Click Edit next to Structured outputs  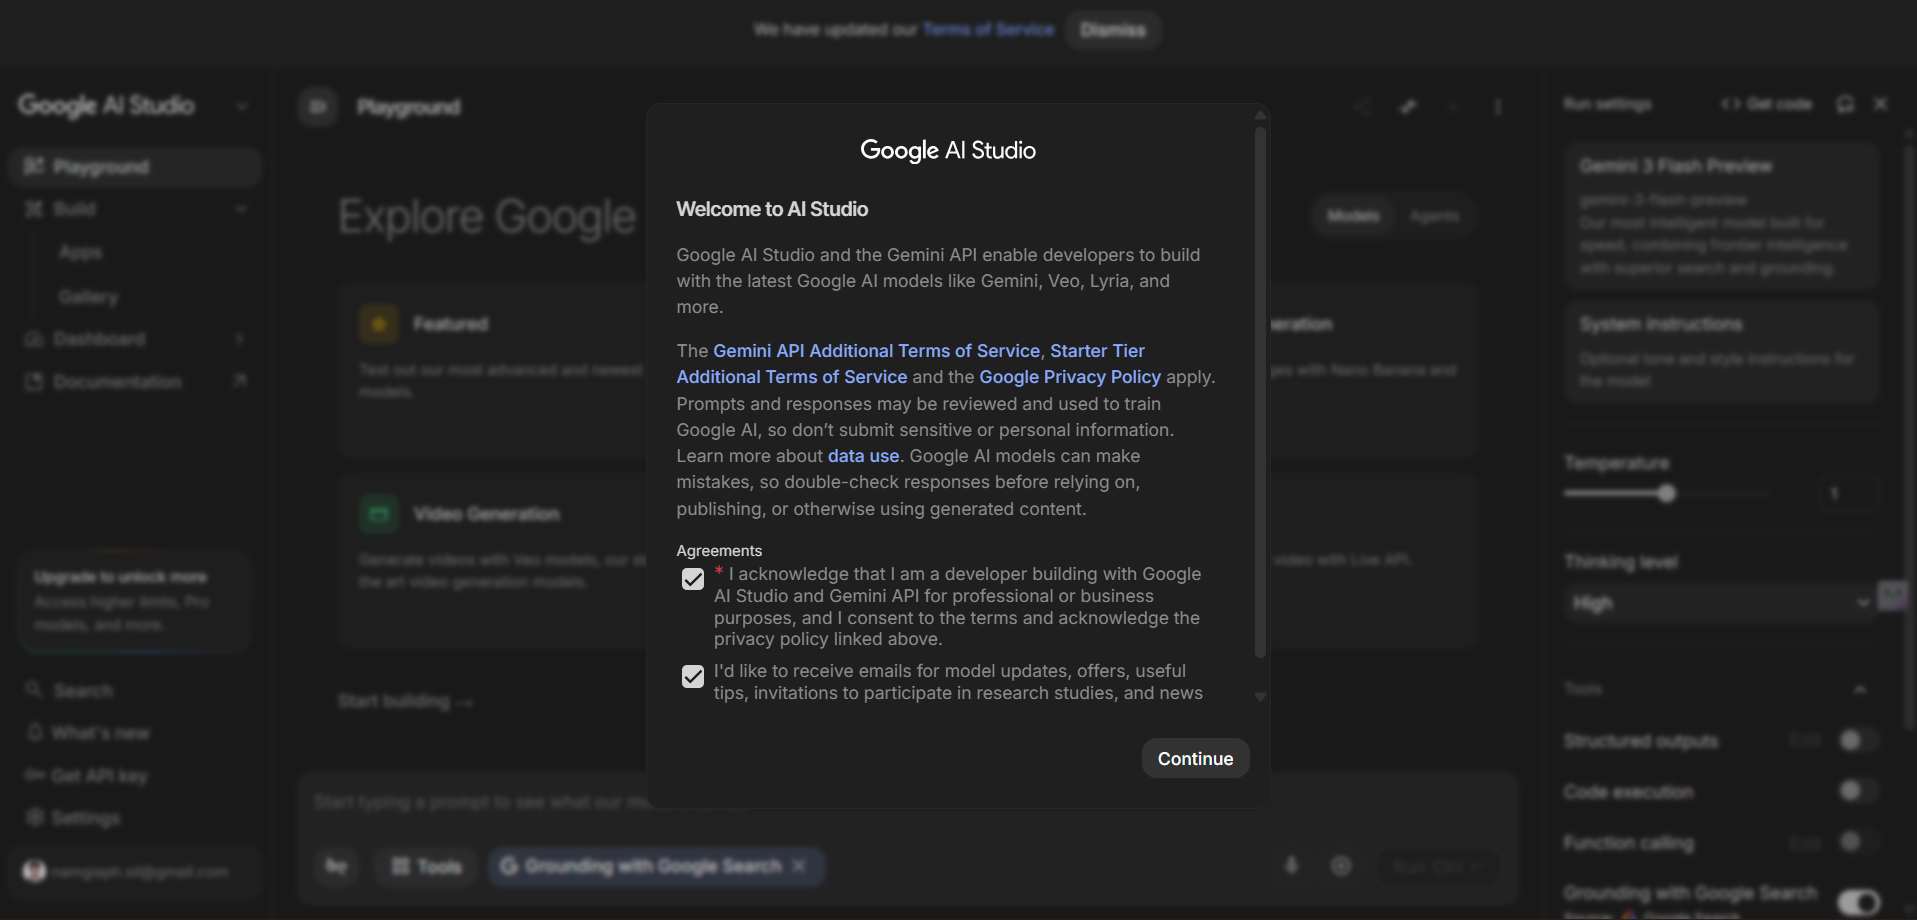click(x=1805, y=740)
